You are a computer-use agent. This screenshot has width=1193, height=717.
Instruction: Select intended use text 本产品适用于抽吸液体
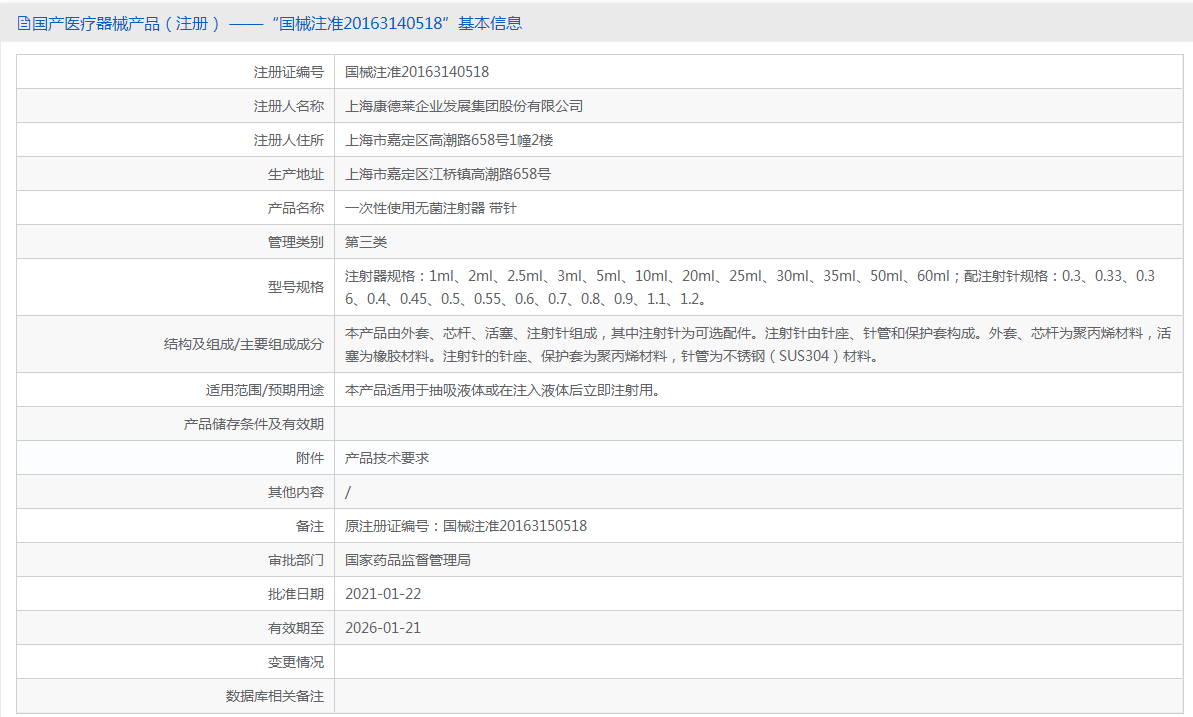point(502,390)
